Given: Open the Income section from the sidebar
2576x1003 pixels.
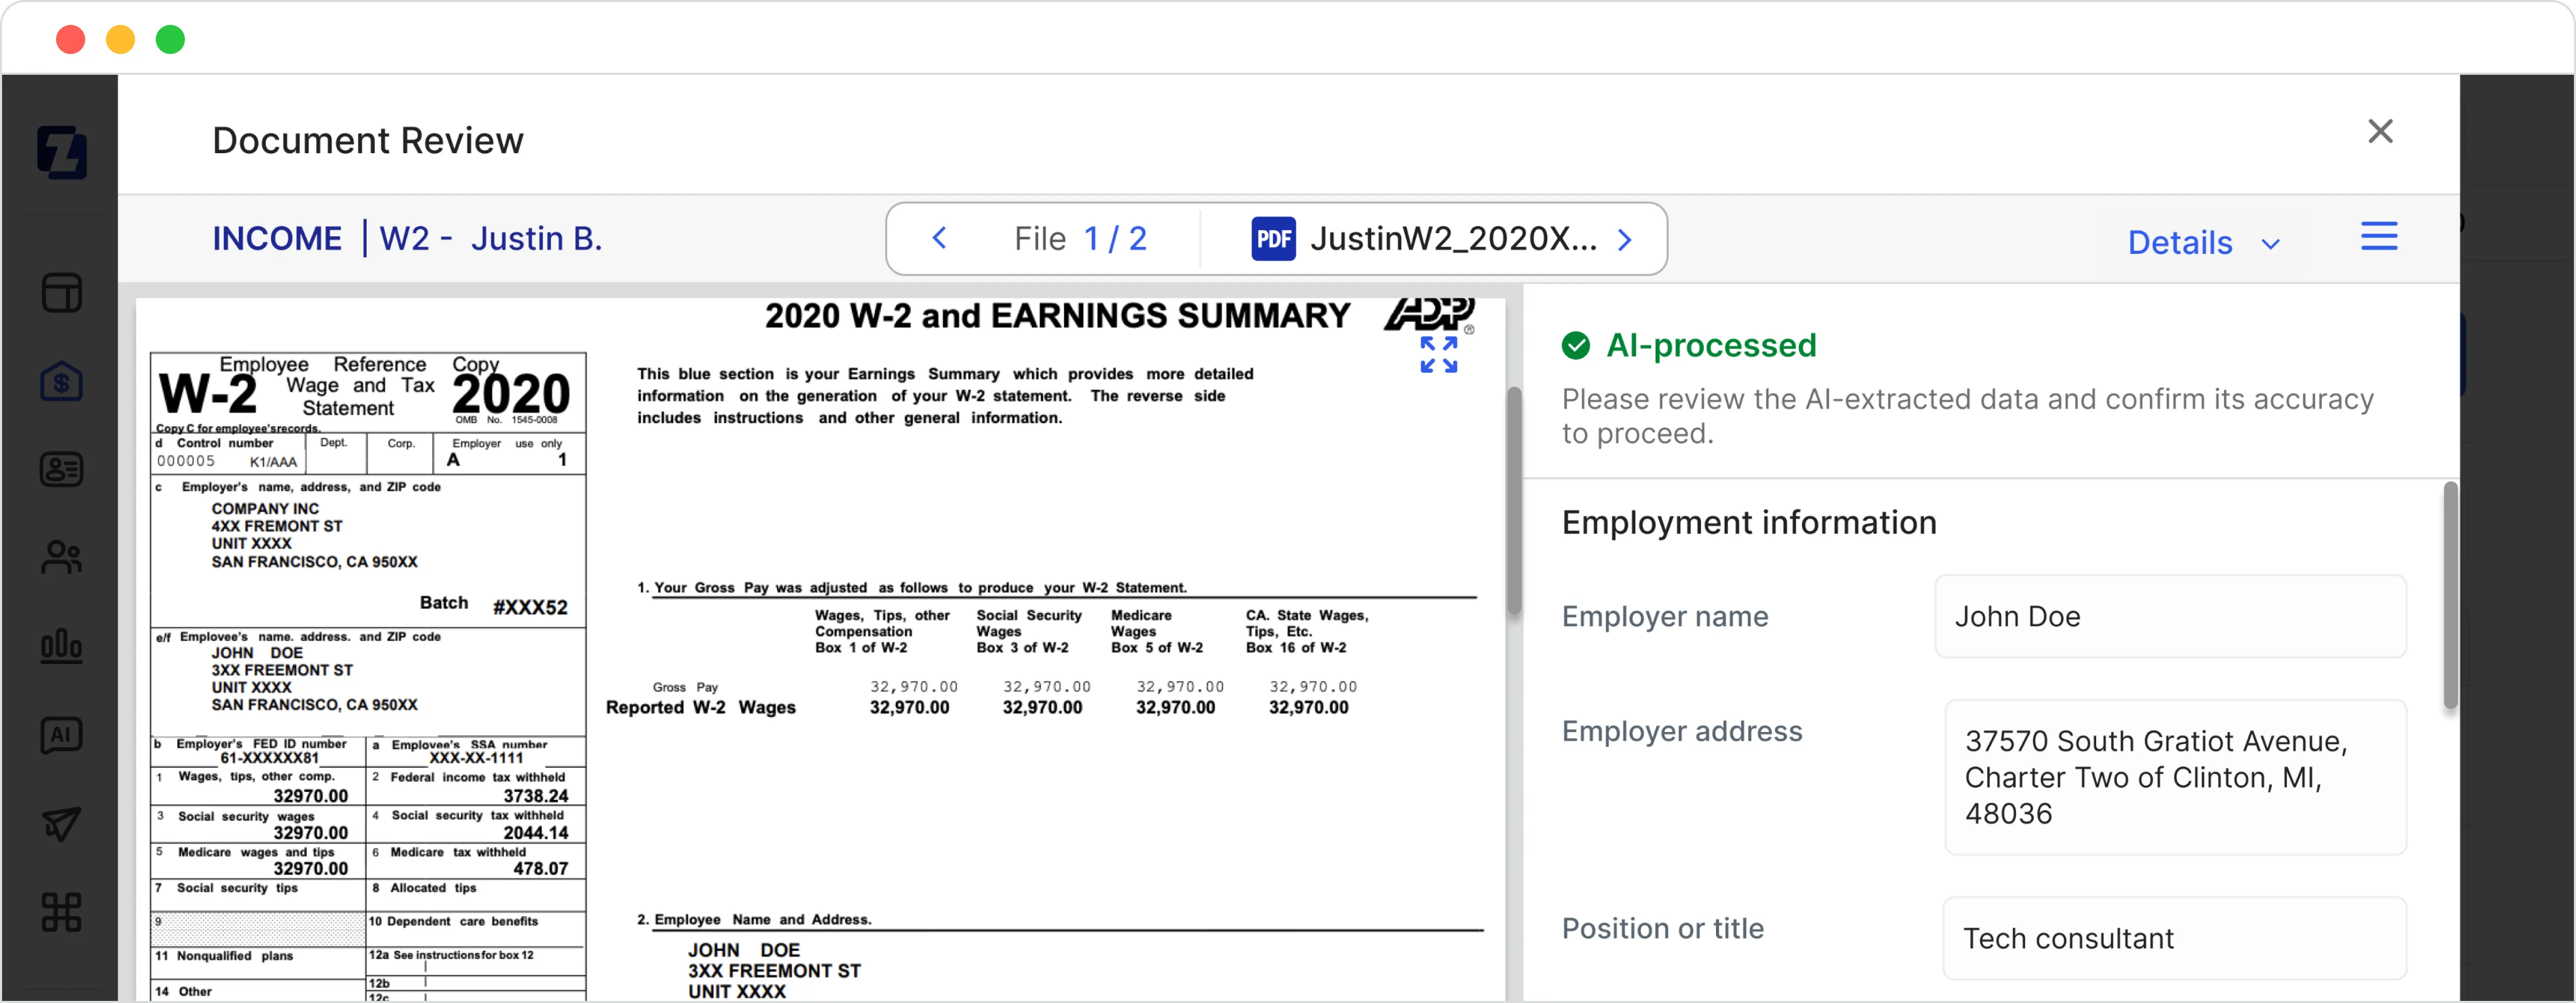Looking at the screenshot, I should [x=62, y=381].
